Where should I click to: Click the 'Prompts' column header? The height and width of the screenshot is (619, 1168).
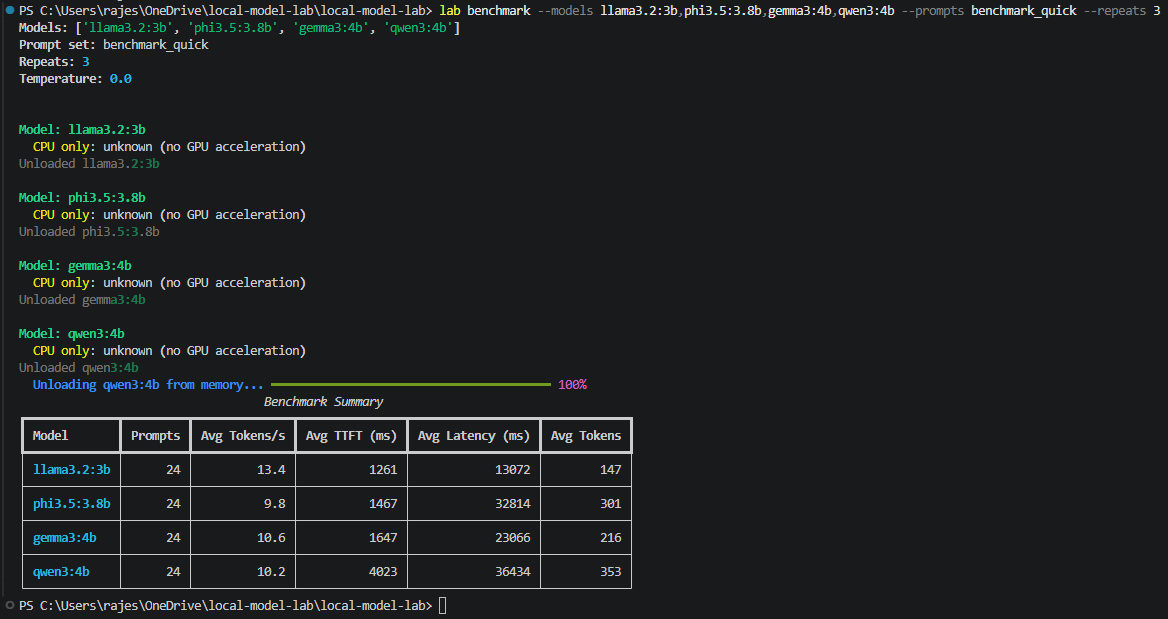coord(156,436)
